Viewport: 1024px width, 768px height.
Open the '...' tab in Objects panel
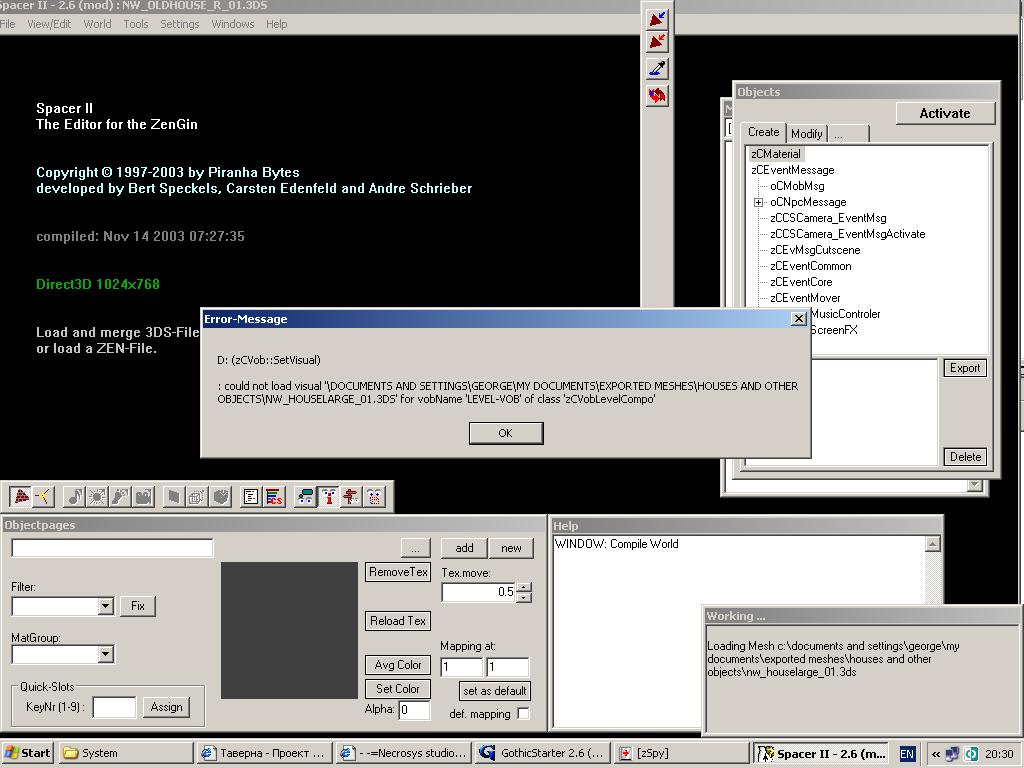click(x=848, y=133)
